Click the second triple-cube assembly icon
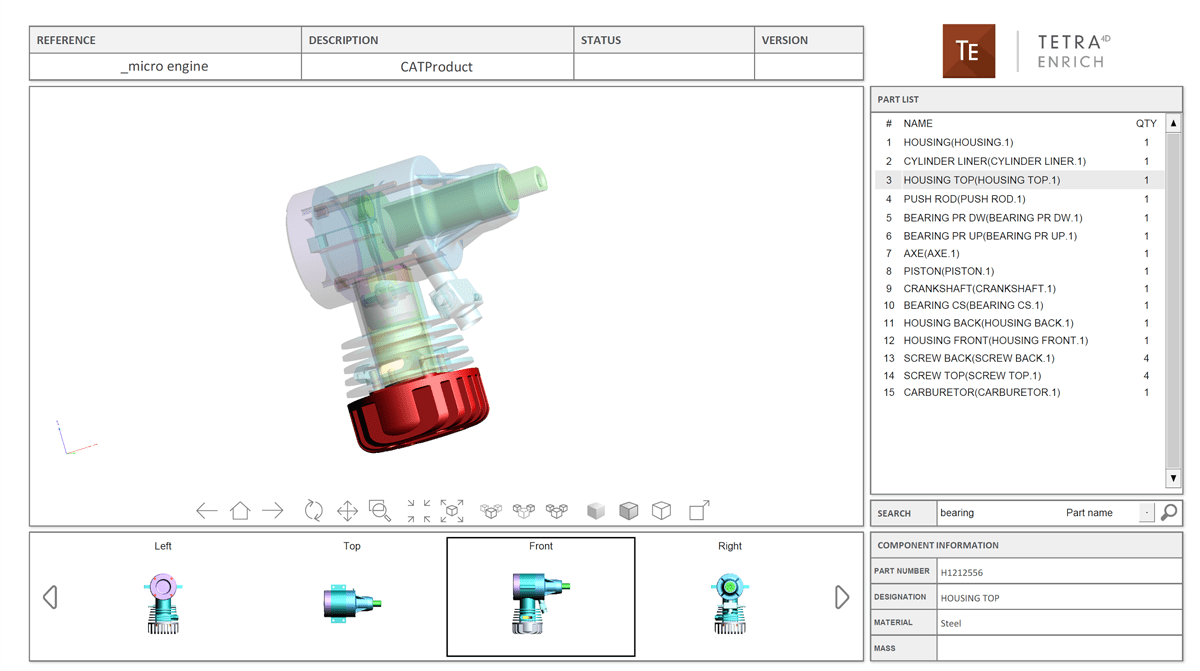The image size is (1200, 671). (524, 511)
